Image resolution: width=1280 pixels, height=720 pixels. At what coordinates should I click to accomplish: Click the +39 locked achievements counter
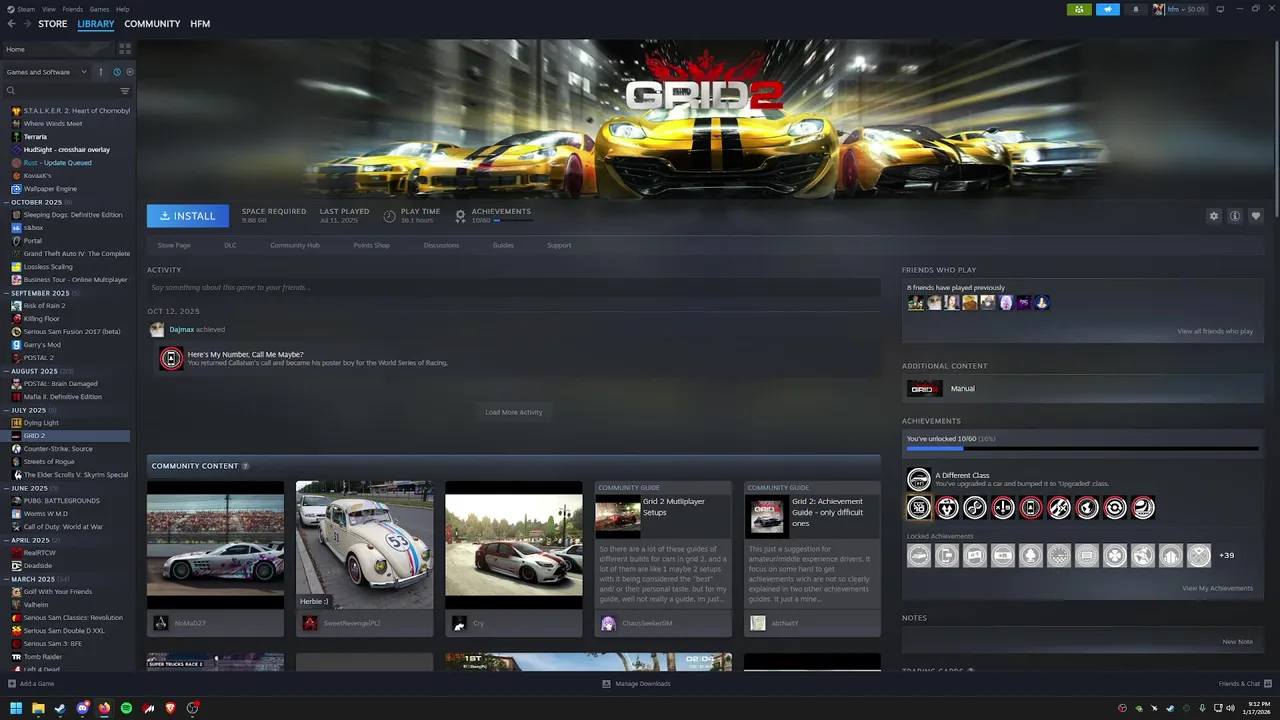point(1227,555)
